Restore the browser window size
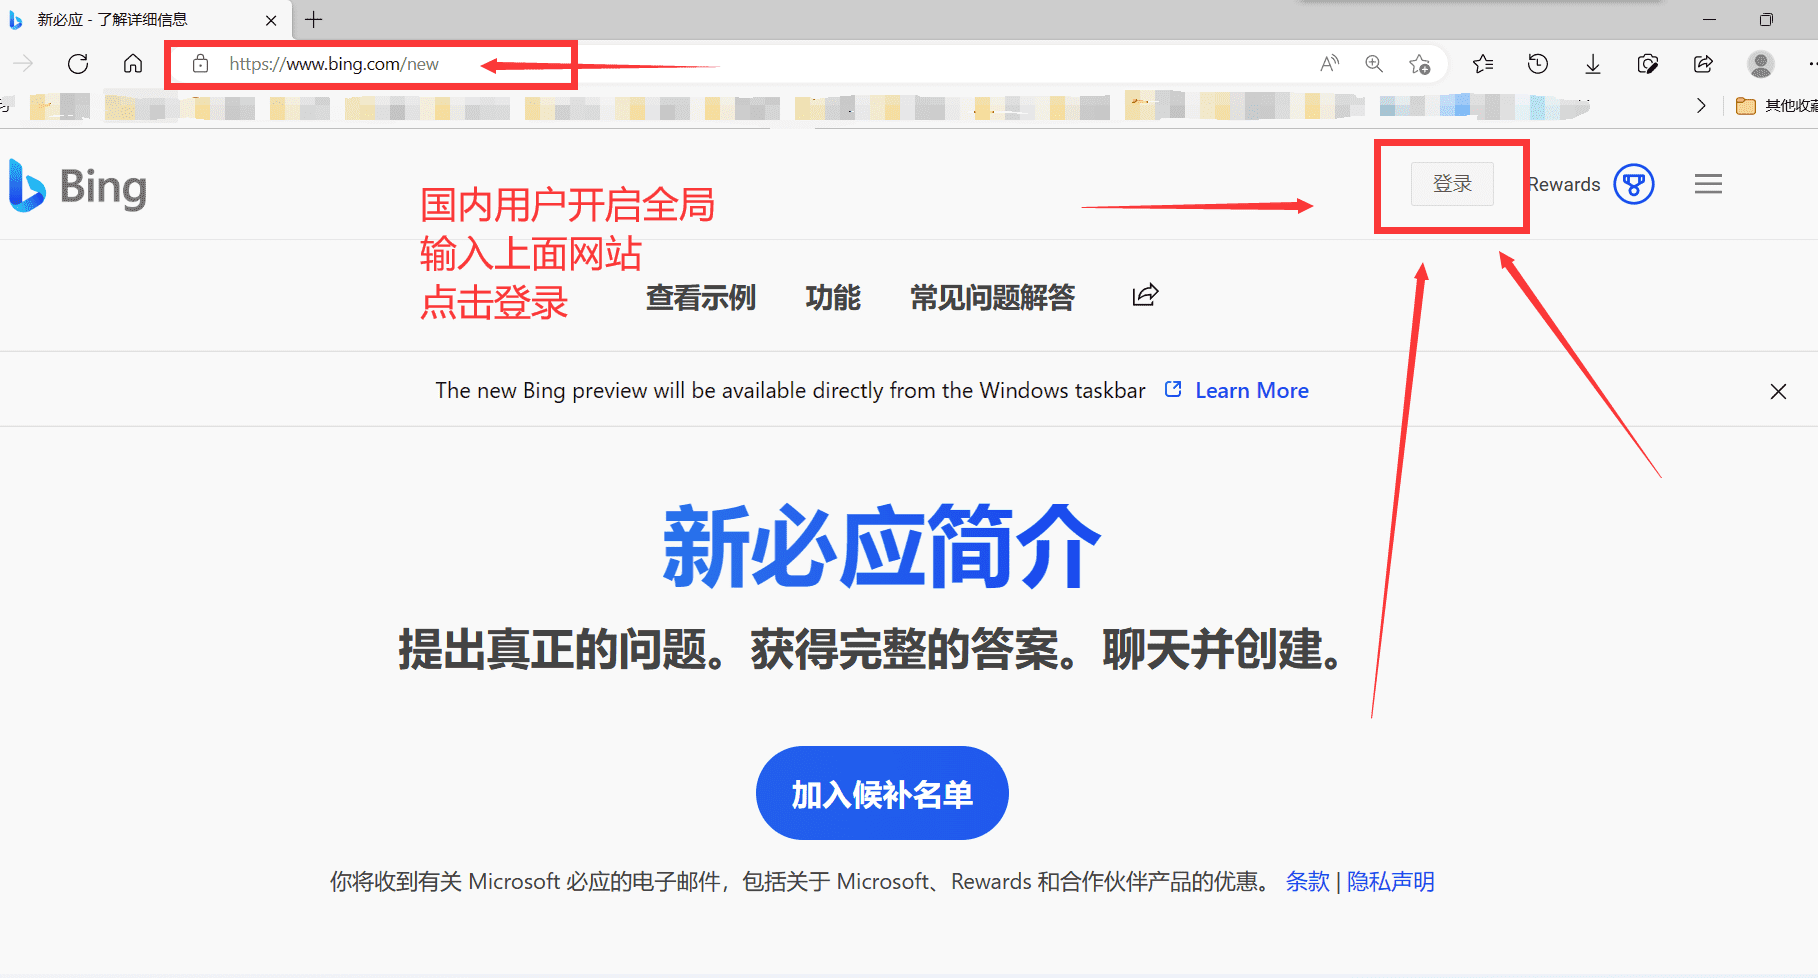Screen dimensions: 1818x978 point(1766,20)
